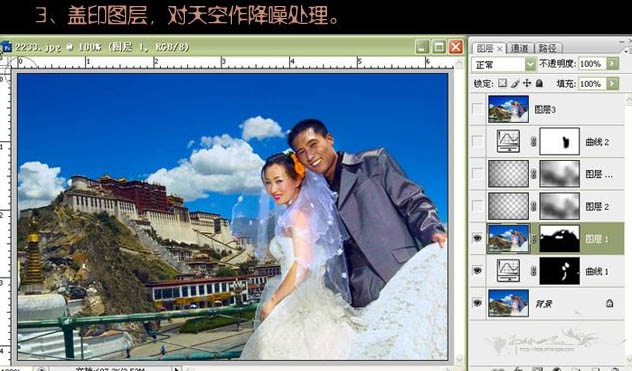Viewport: 632px width, 371px height.
Task: Toggle mask link icon on 图层 1
Action: click(533, 238)
